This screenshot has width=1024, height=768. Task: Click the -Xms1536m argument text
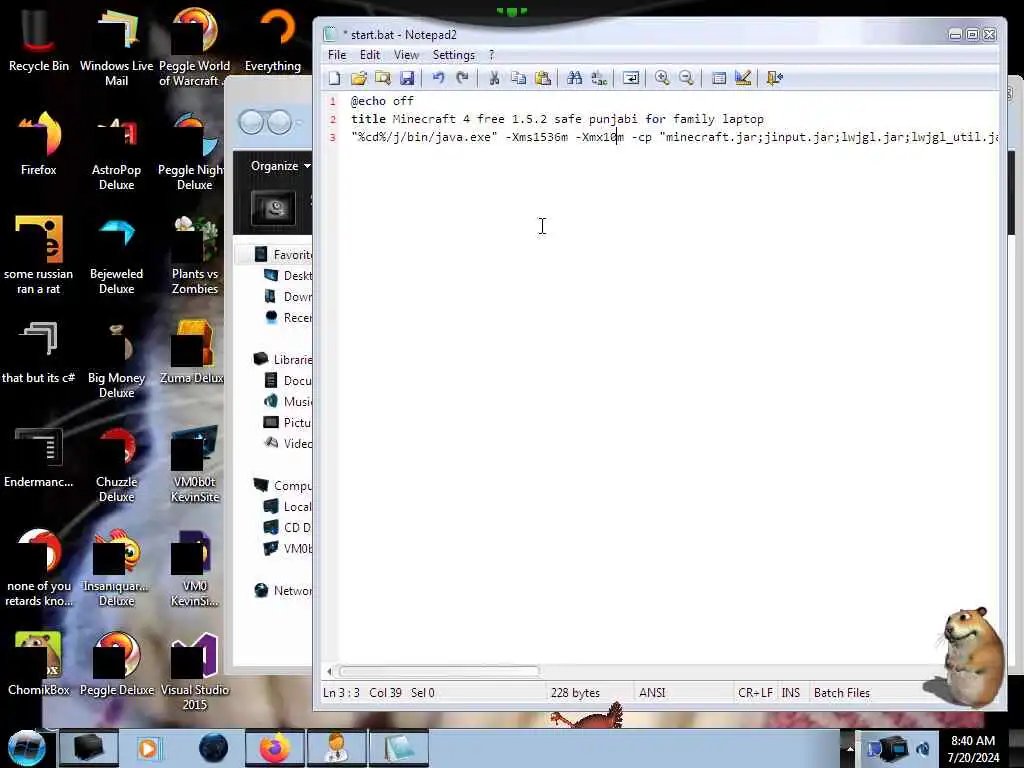536,137
